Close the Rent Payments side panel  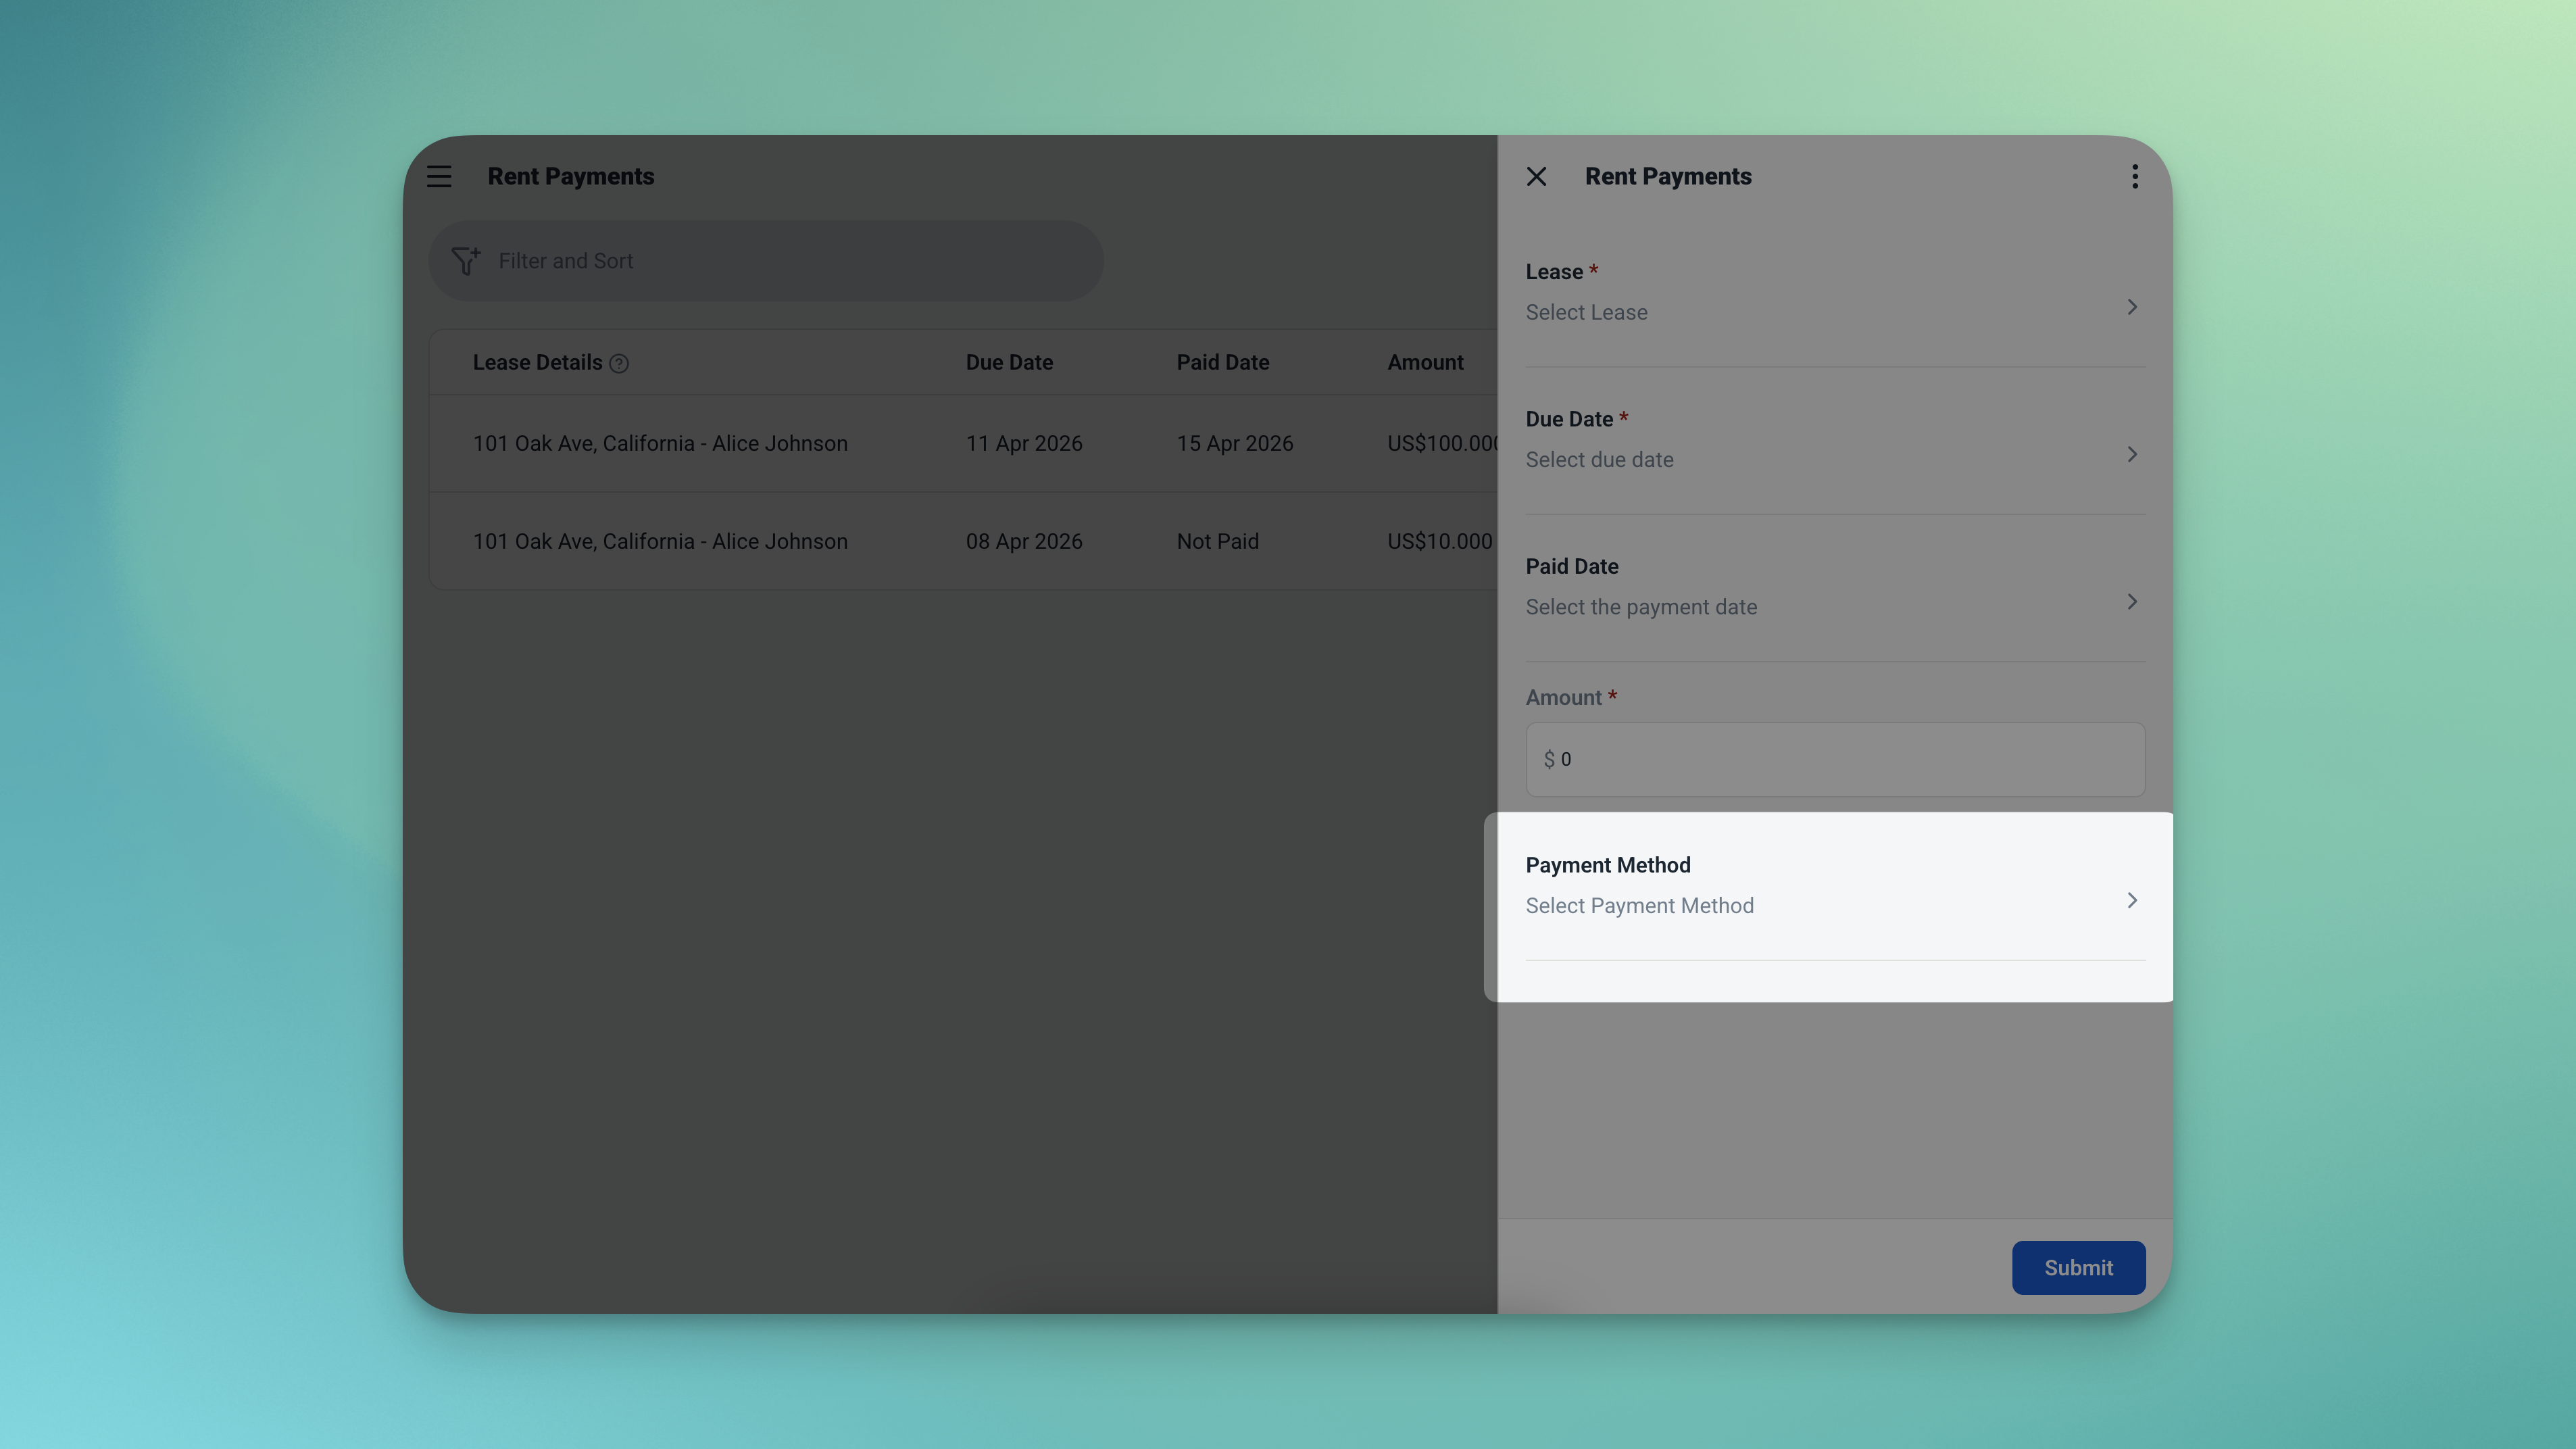click(x=1537, y=175)
